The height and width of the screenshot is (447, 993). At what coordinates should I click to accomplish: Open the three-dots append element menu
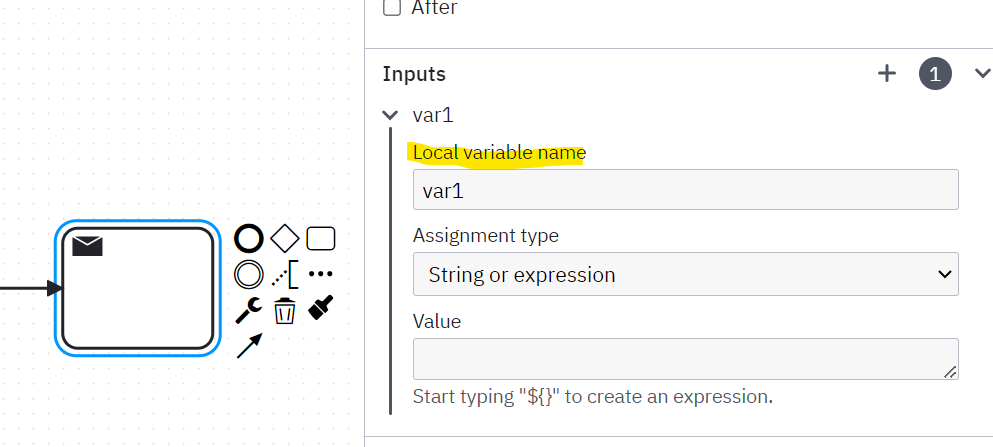320,274
